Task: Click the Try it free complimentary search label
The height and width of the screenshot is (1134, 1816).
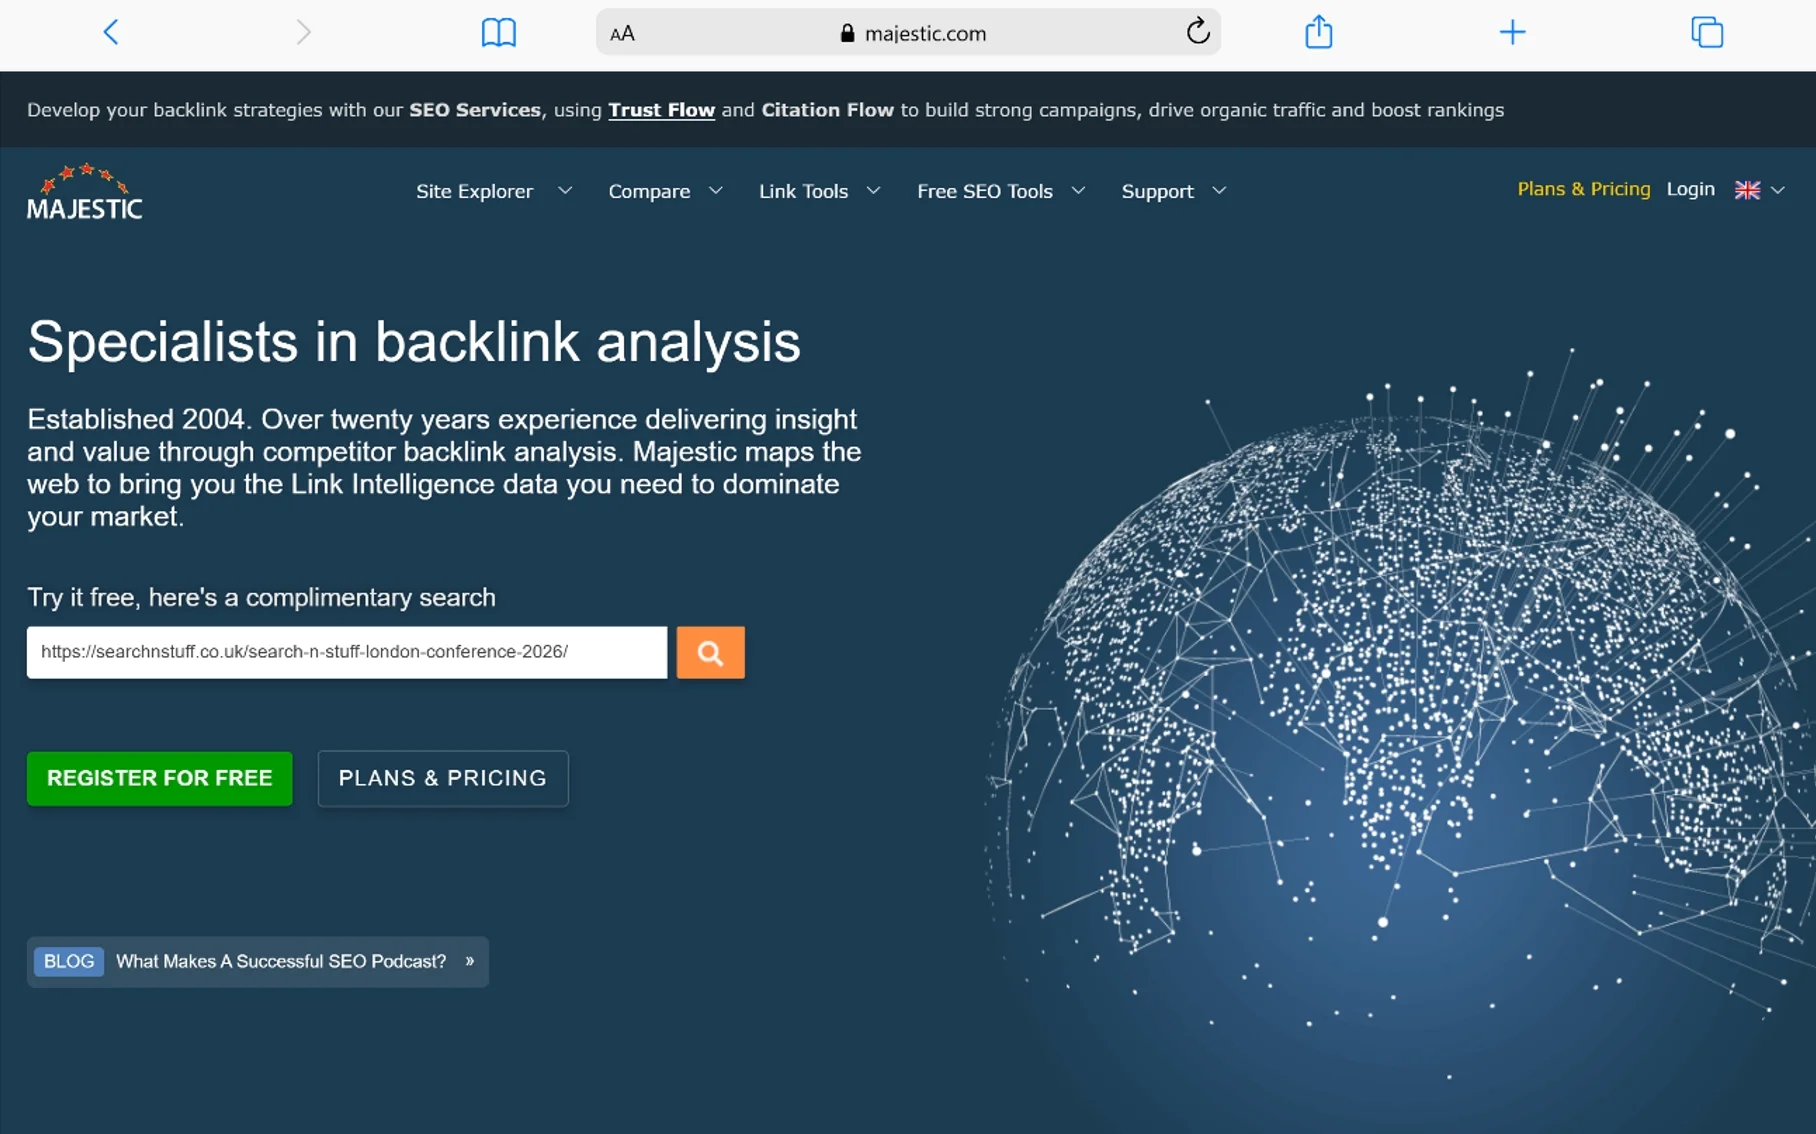Action: click(261, 597)
